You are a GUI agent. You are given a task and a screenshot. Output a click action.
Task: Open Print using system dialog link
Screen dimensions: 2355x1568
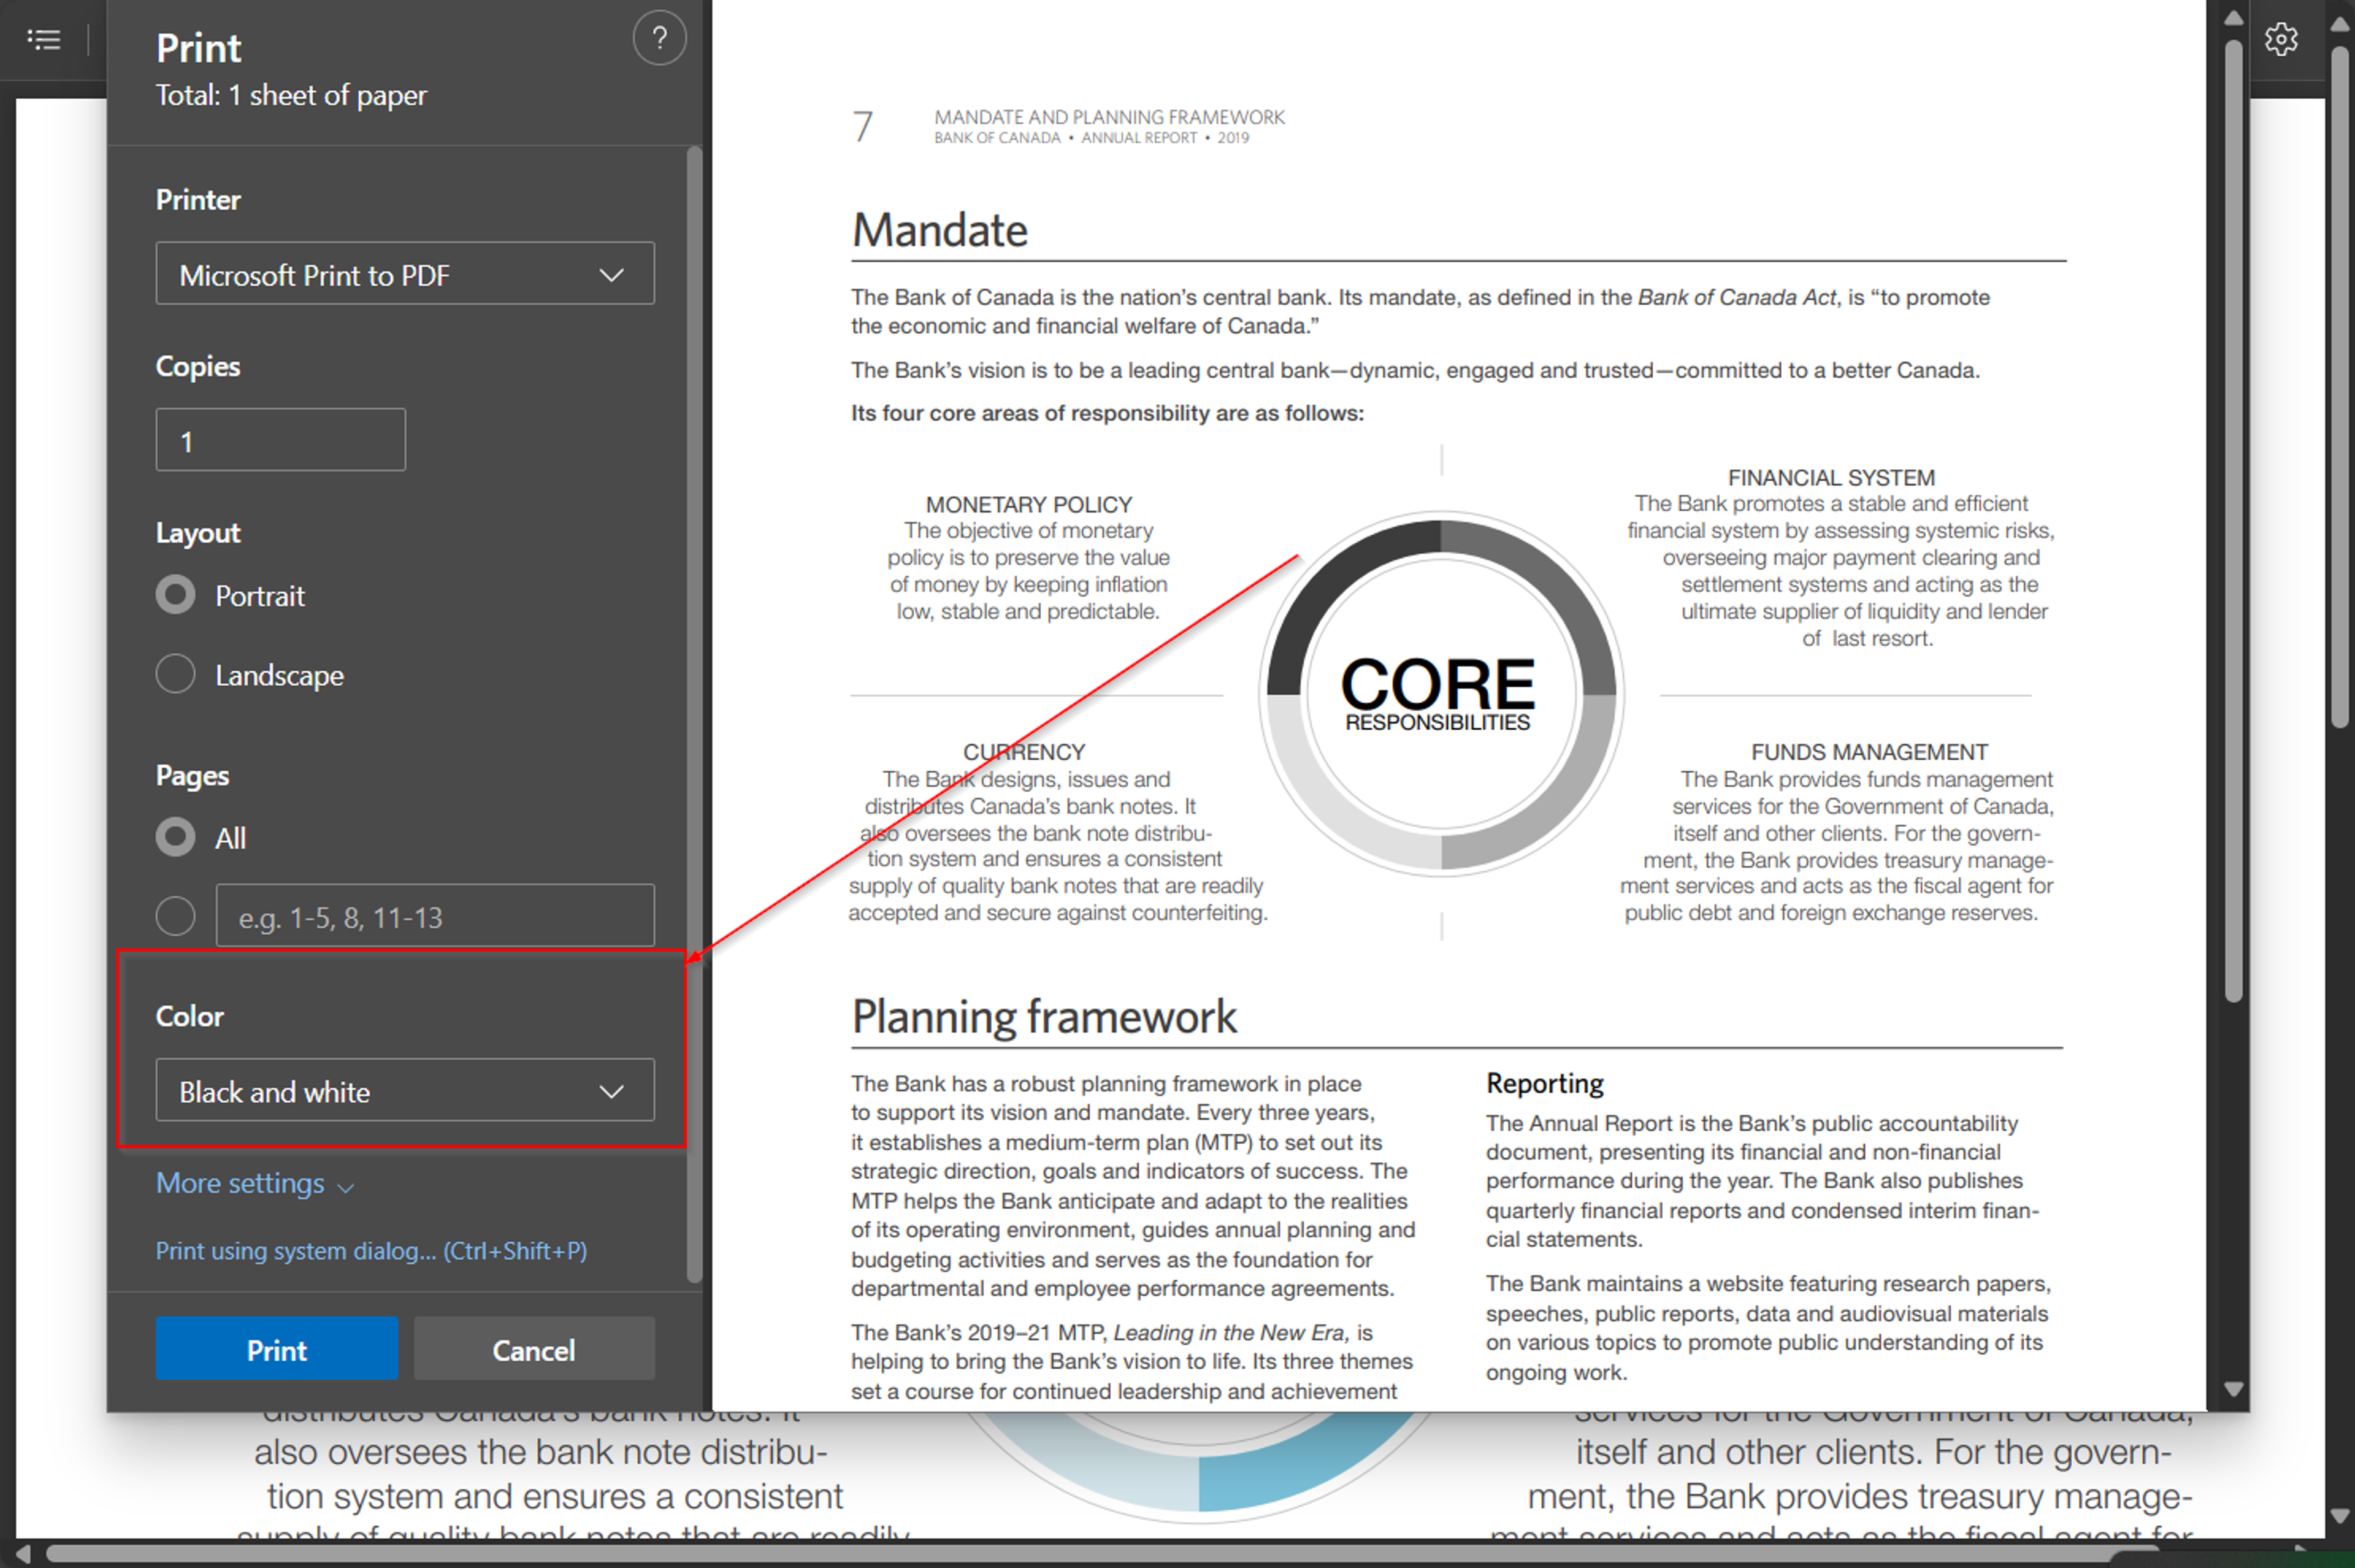click(x=371, y=1251)
